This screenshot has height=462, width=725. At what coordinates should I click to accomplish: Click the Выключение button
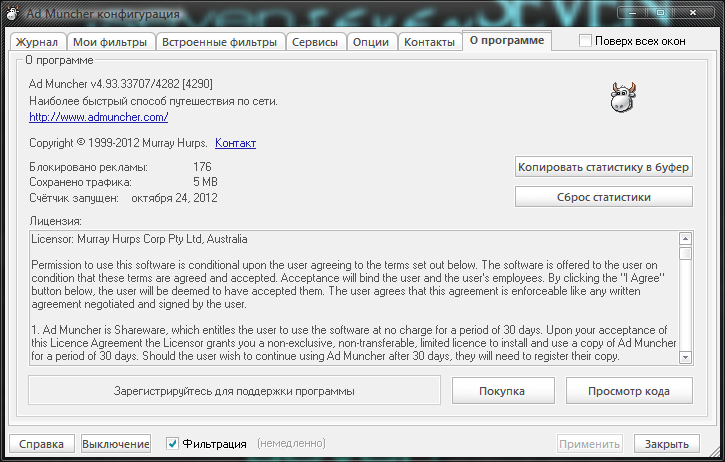(116, 444)
